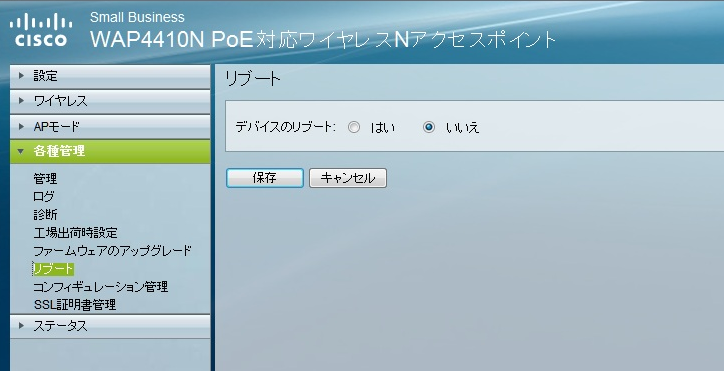This screenshot has width=724, height=371.
Task: Open the ステータス menu
Action: [110, 326]
